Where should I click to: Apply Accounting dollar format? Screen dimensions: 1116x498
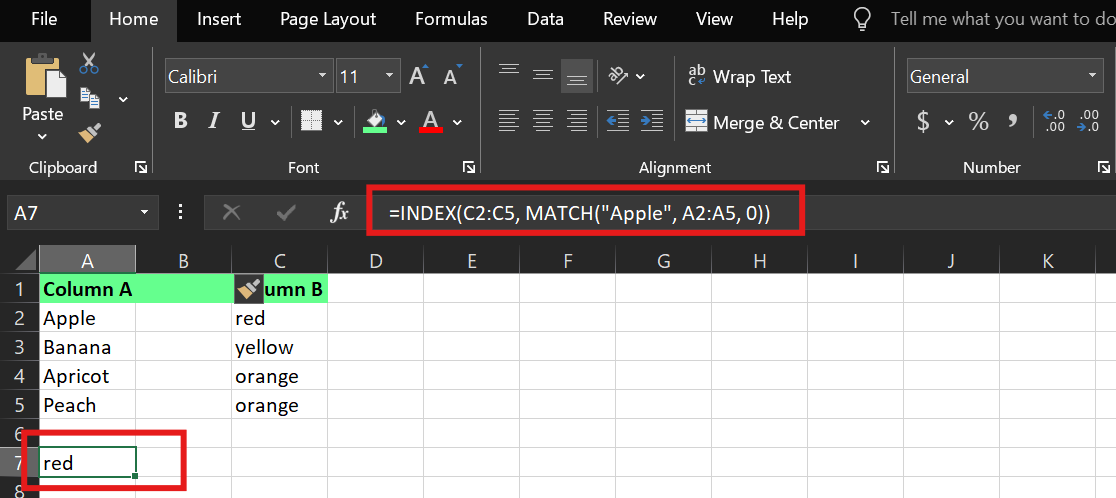coord(922,122)
